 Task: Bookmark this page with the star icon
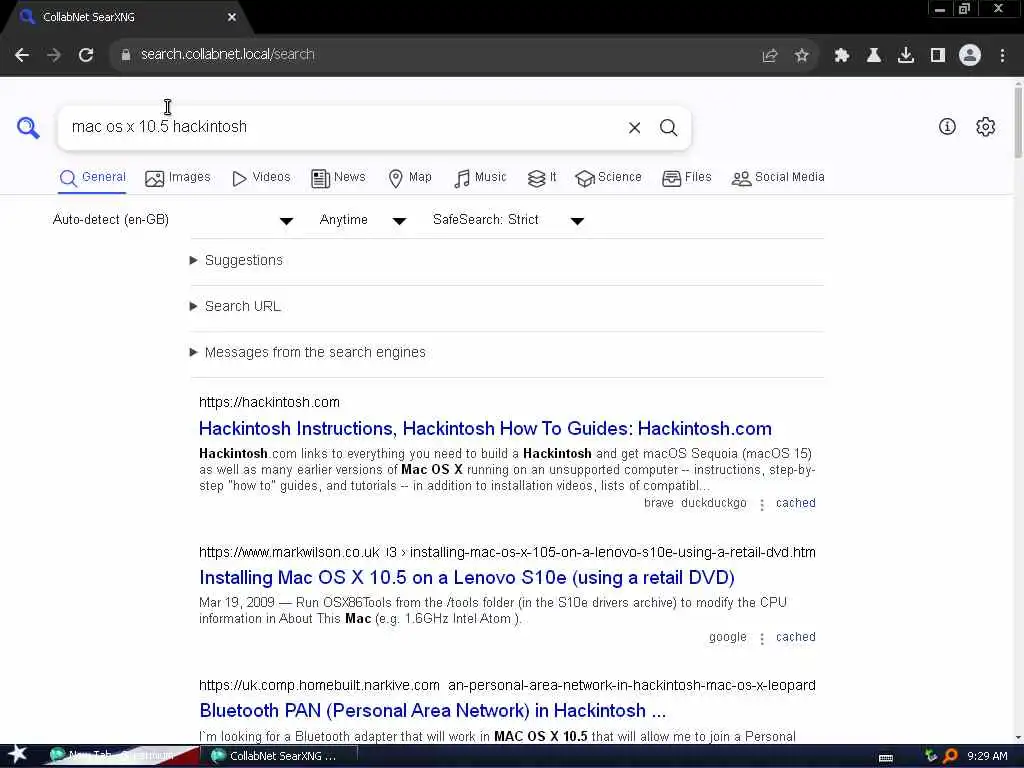click(802, 56)
